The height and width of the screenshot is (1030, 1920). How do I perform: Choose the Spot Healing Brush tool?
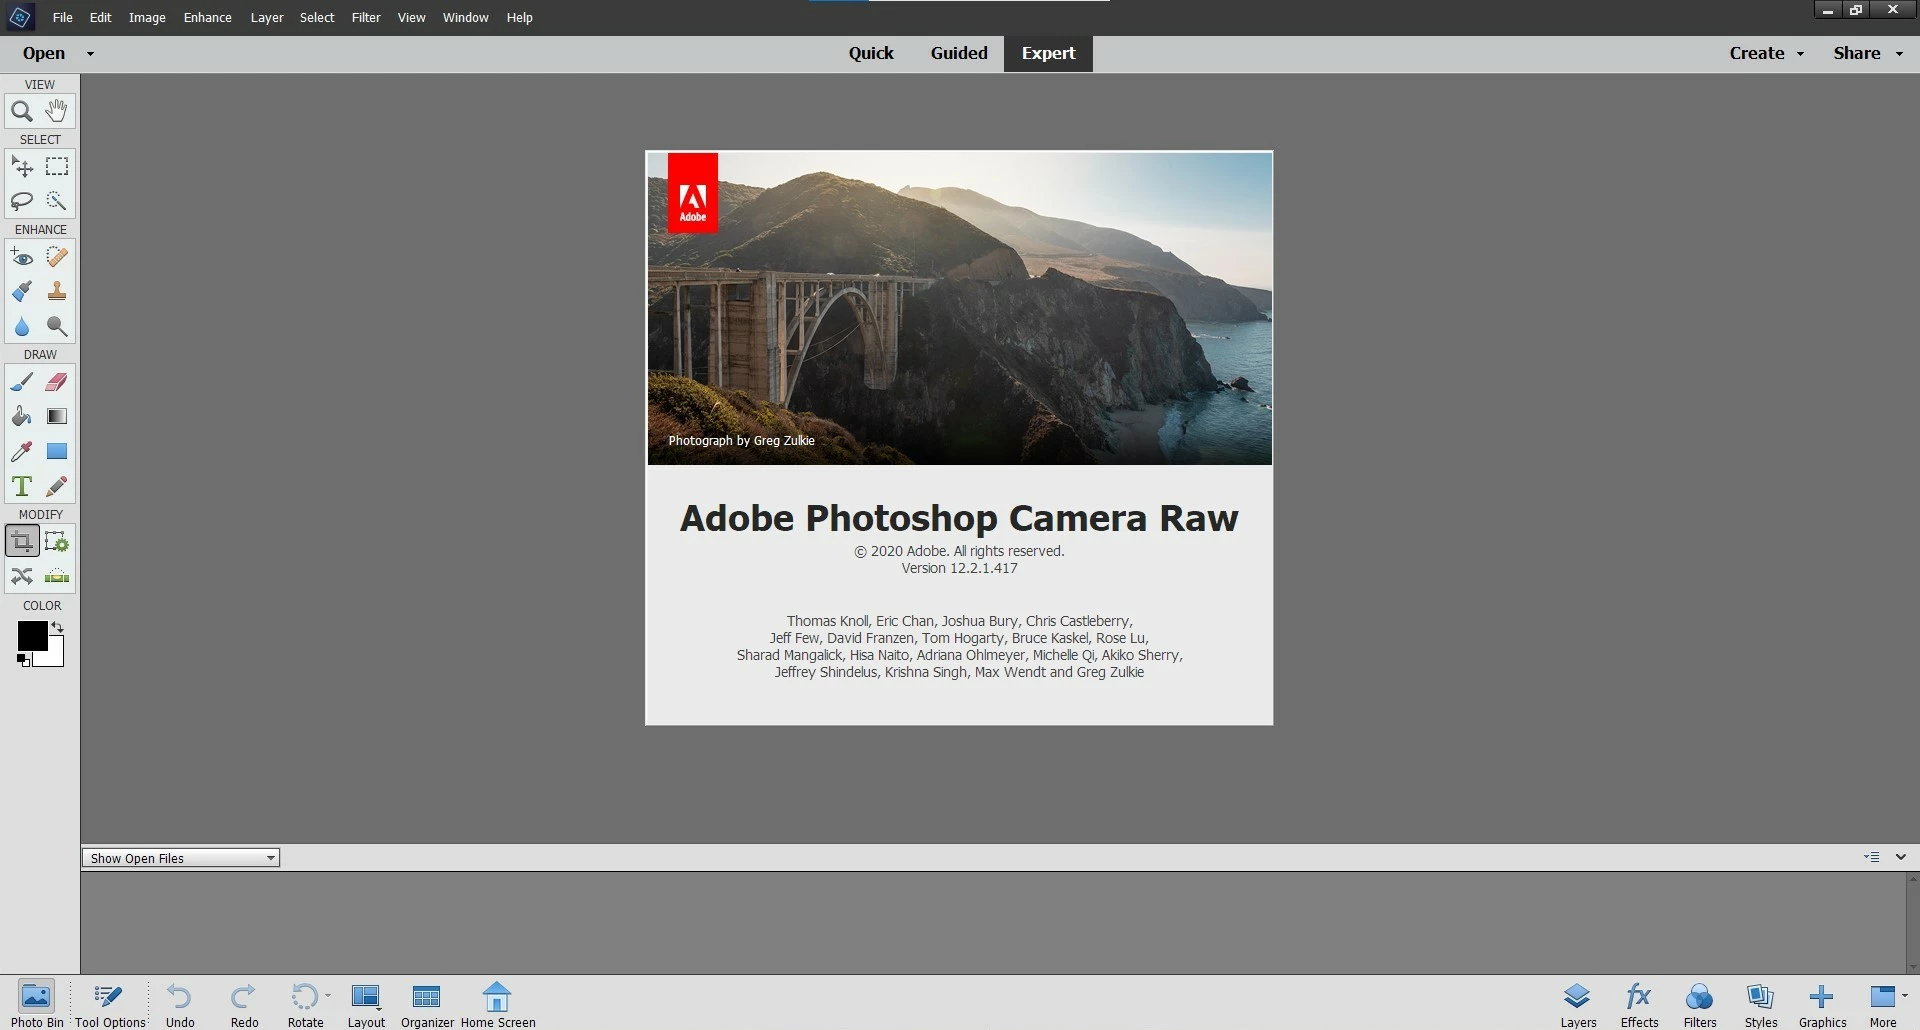click(57, 257)
